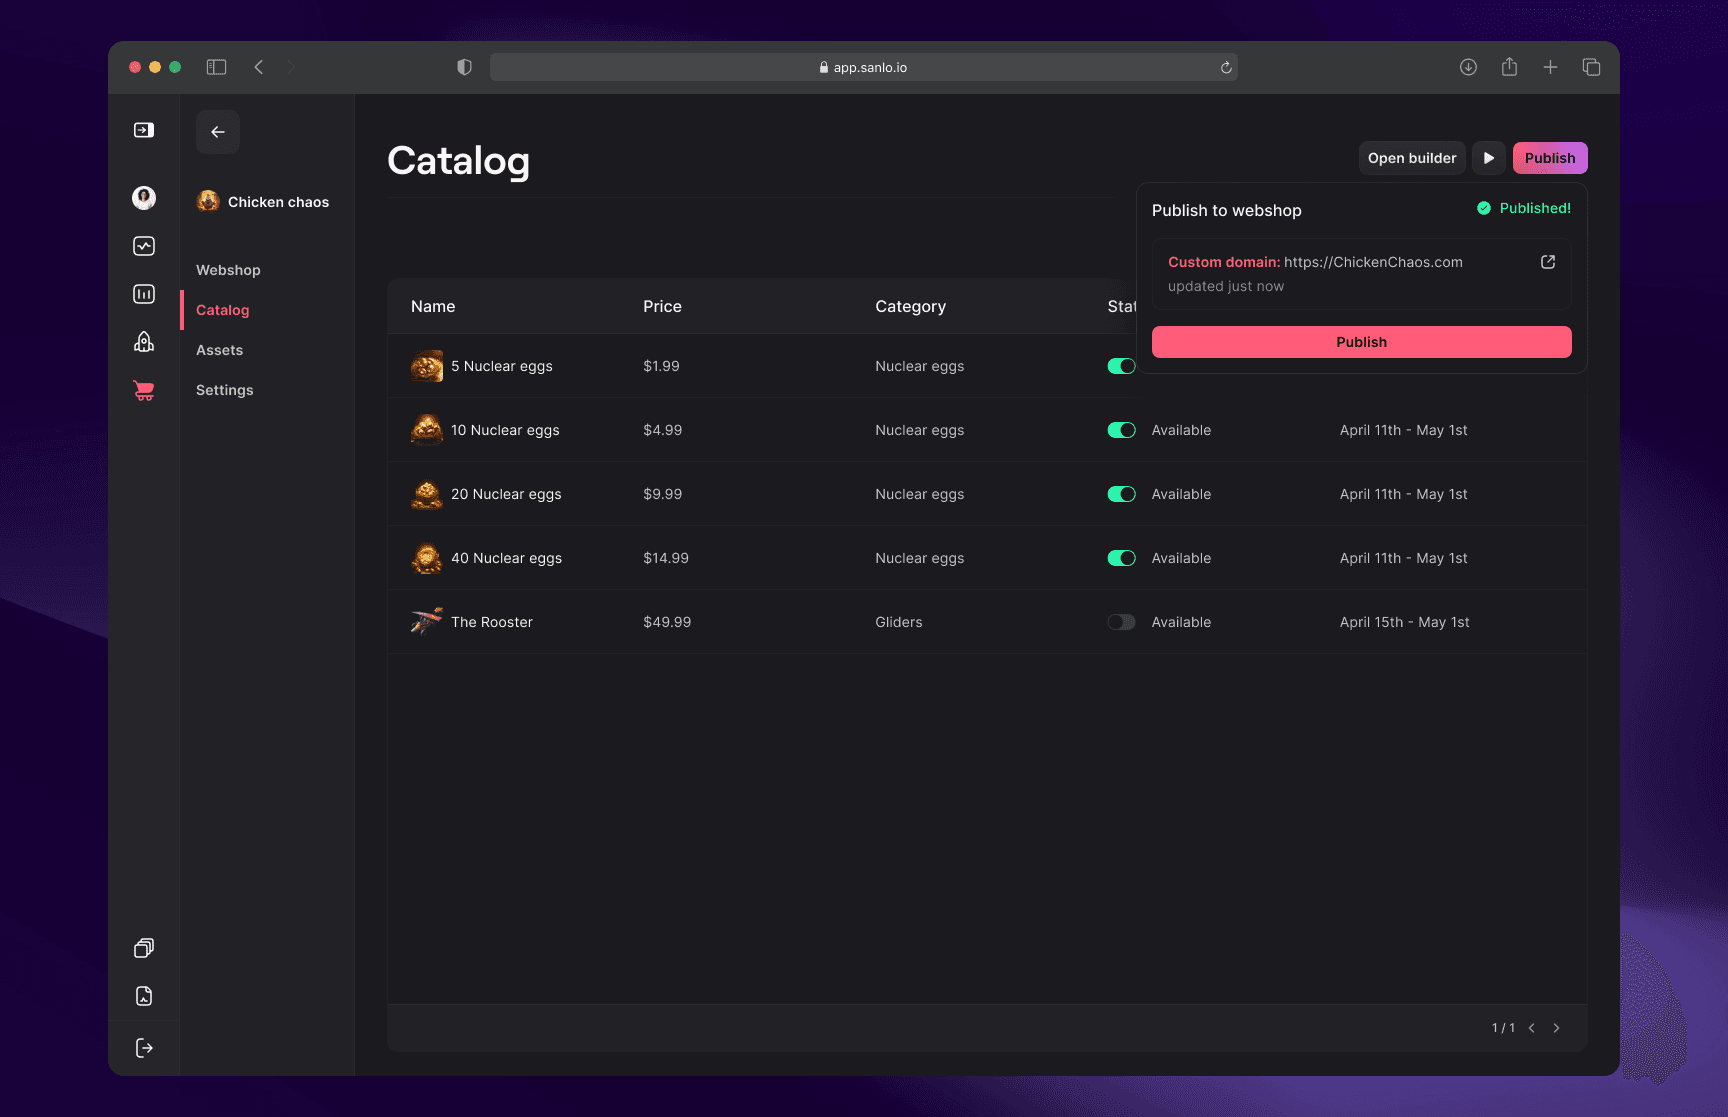This screenshot has height=1117, width=1728.
Task: Click the Open builder button
Action: pos(1412,158)
